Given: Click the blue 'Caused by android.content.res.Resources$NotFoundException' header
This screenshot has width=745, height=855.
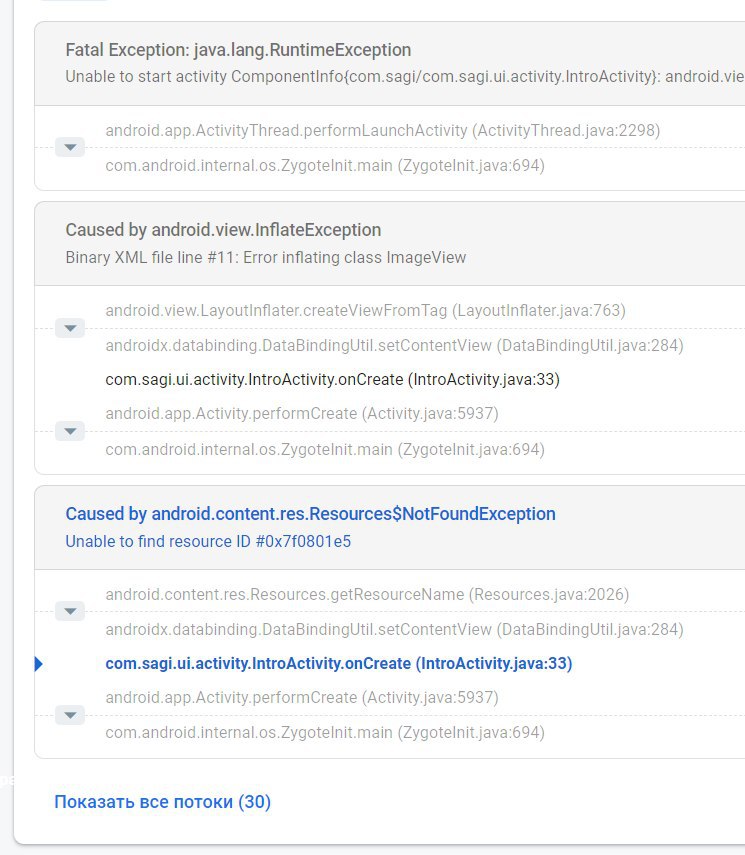Looking at the screenshot, I should [x=310, y=514].
